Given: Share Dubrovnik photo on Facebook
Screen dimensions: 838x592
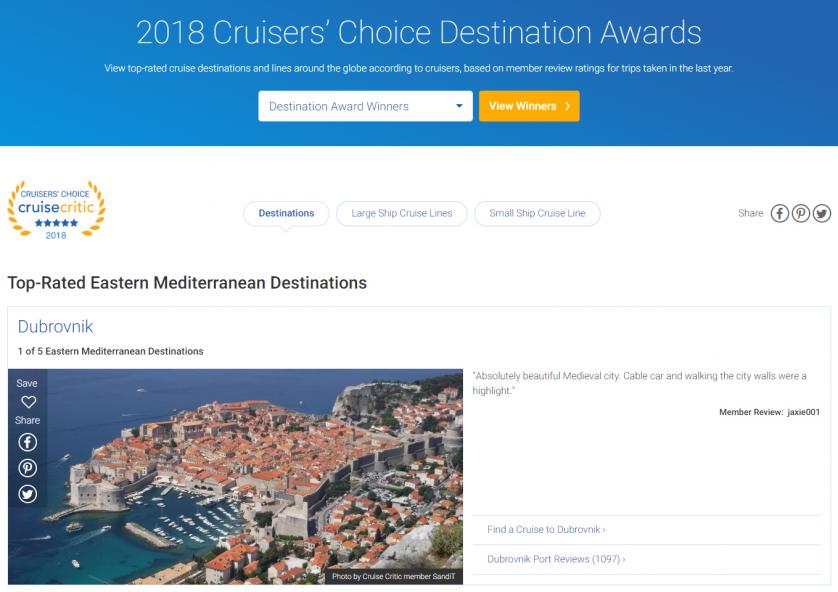Looking at the screenshot, I should [x=28, y=441].
